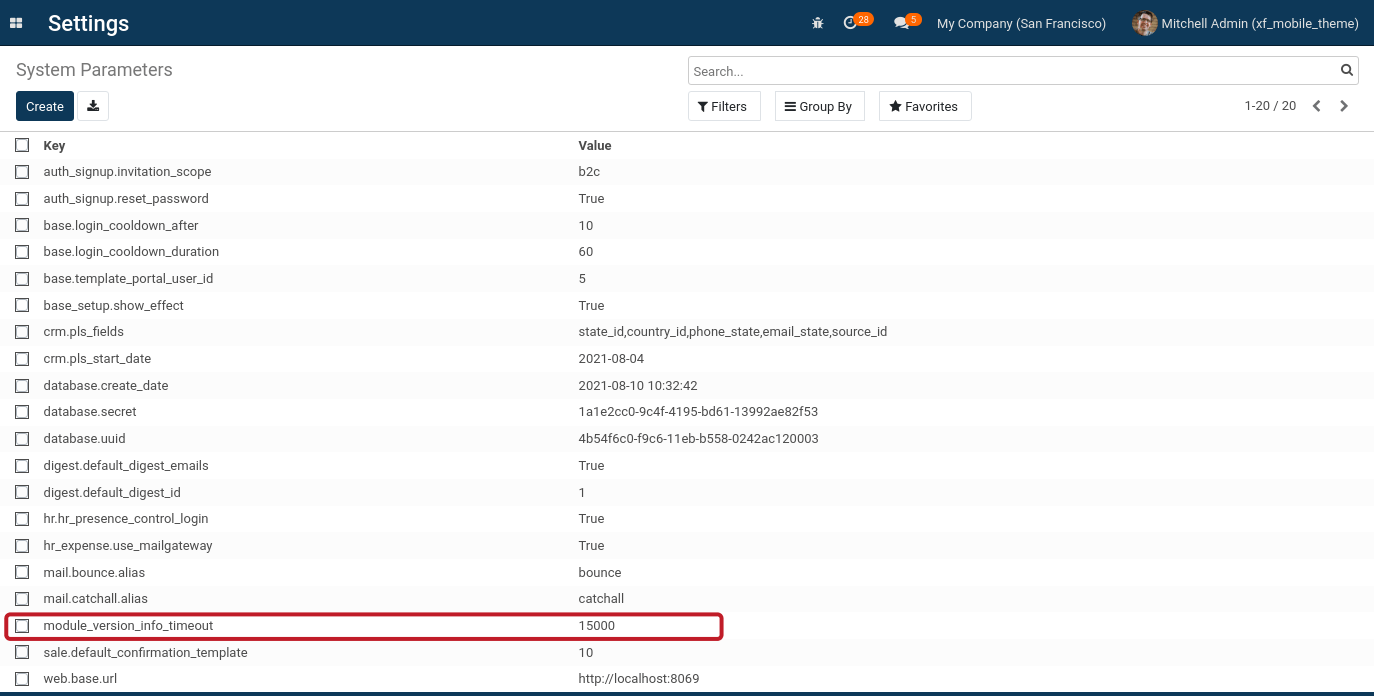Export records with the download icon

[x=93, y=106]
